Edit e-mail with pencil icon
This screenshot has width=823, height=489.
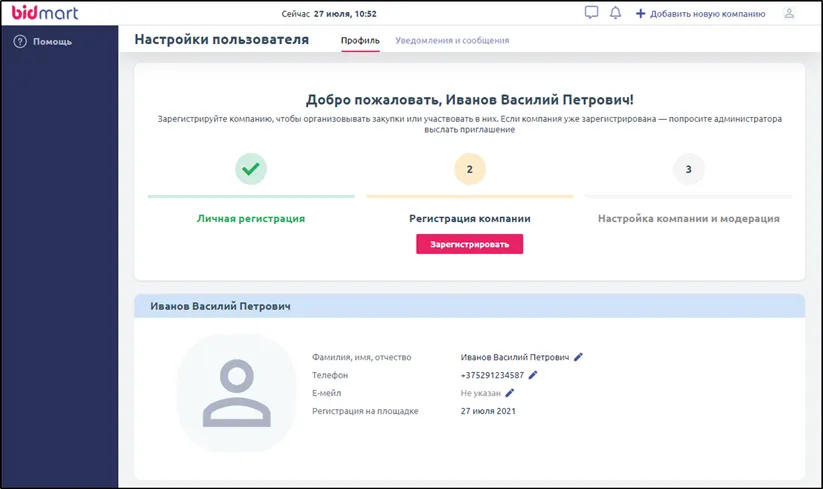510,393
